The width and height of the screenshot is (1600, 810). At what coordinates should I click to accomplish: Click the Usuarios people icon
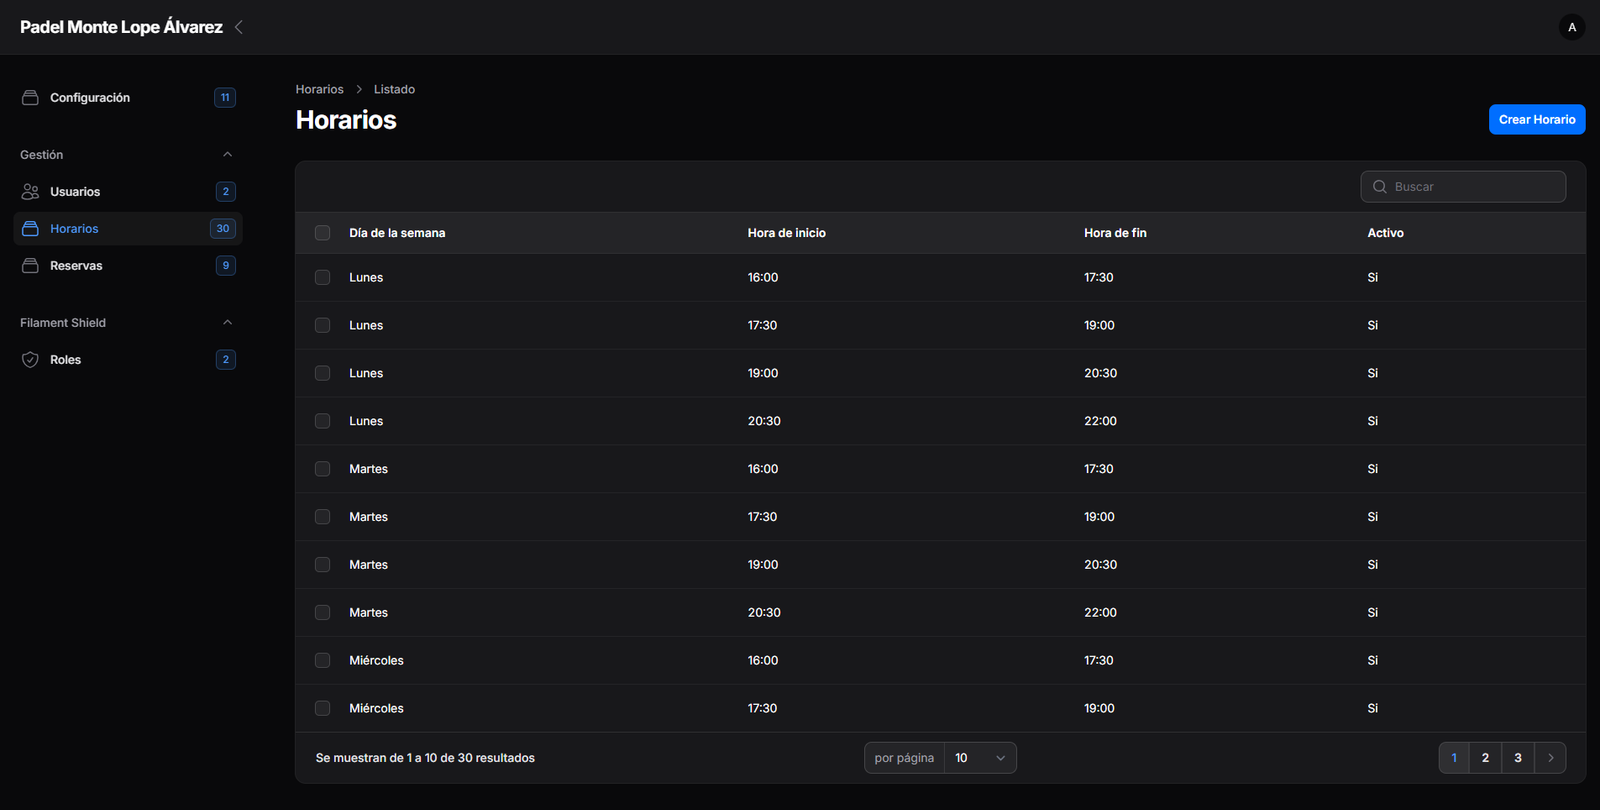pos(30,192)
